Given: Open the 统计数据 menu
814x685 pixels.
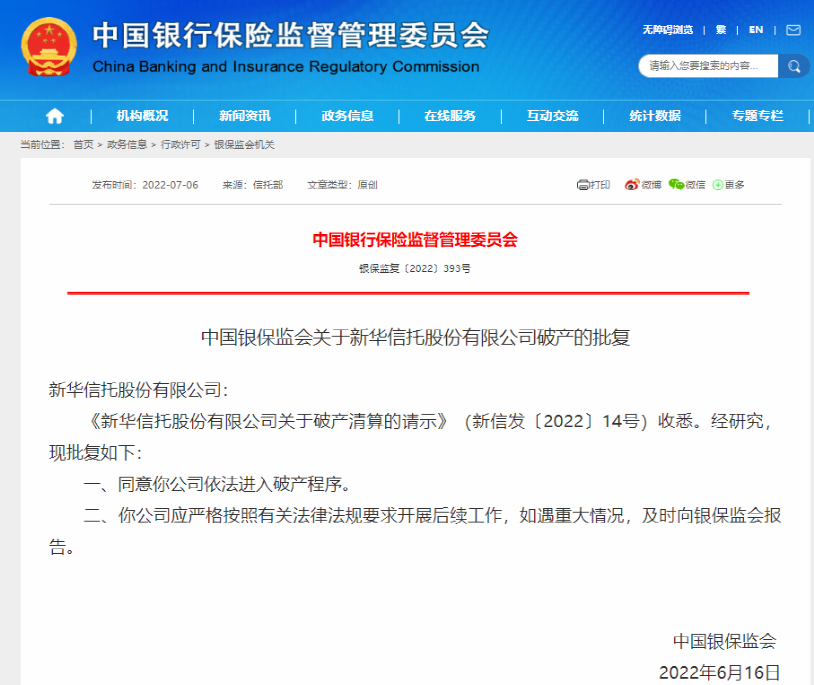Looking at the screenshot, I should coord(655,116).
